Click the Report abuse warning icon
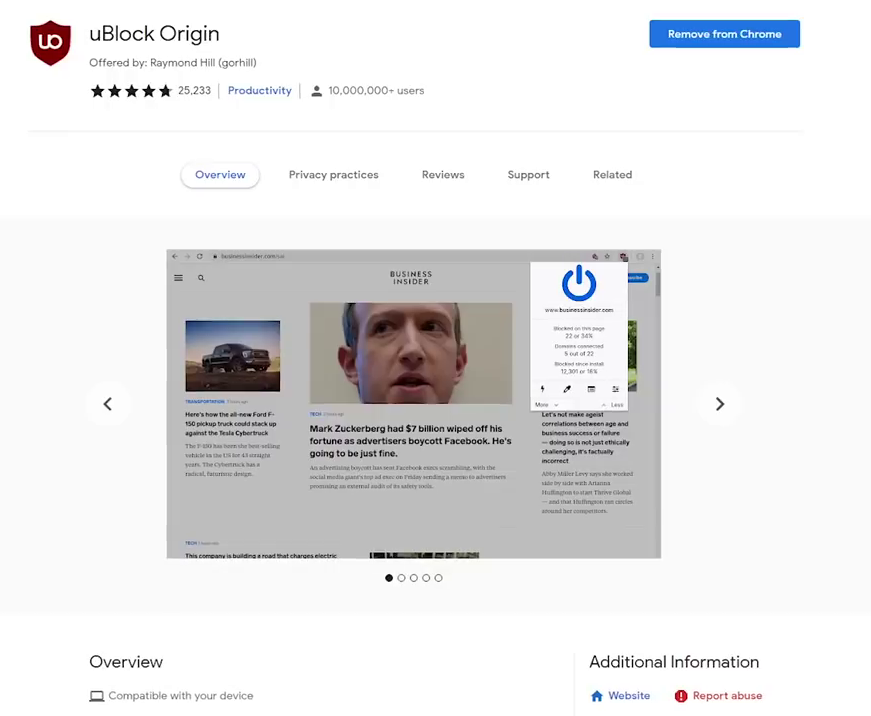 pyautogui.click(x=680, y=696)
